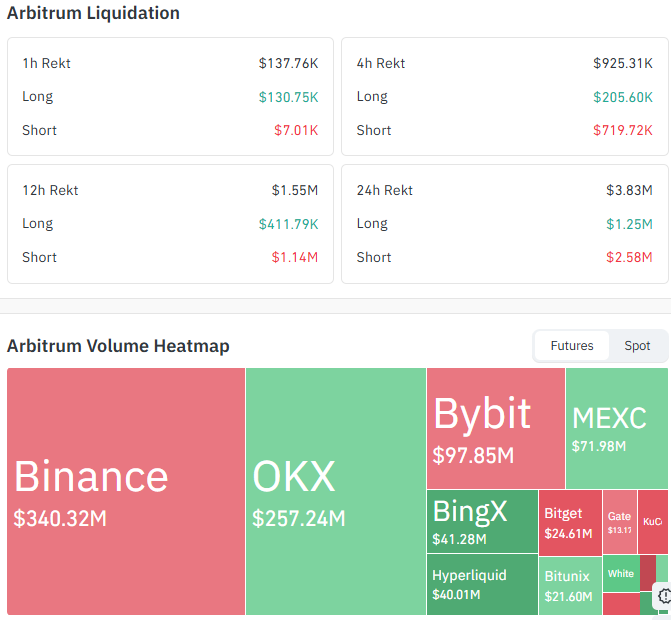Select 24h Short value $2.58M
This screenshot has height=620, width=671.
pyautogui.click(x=629, y=257)
